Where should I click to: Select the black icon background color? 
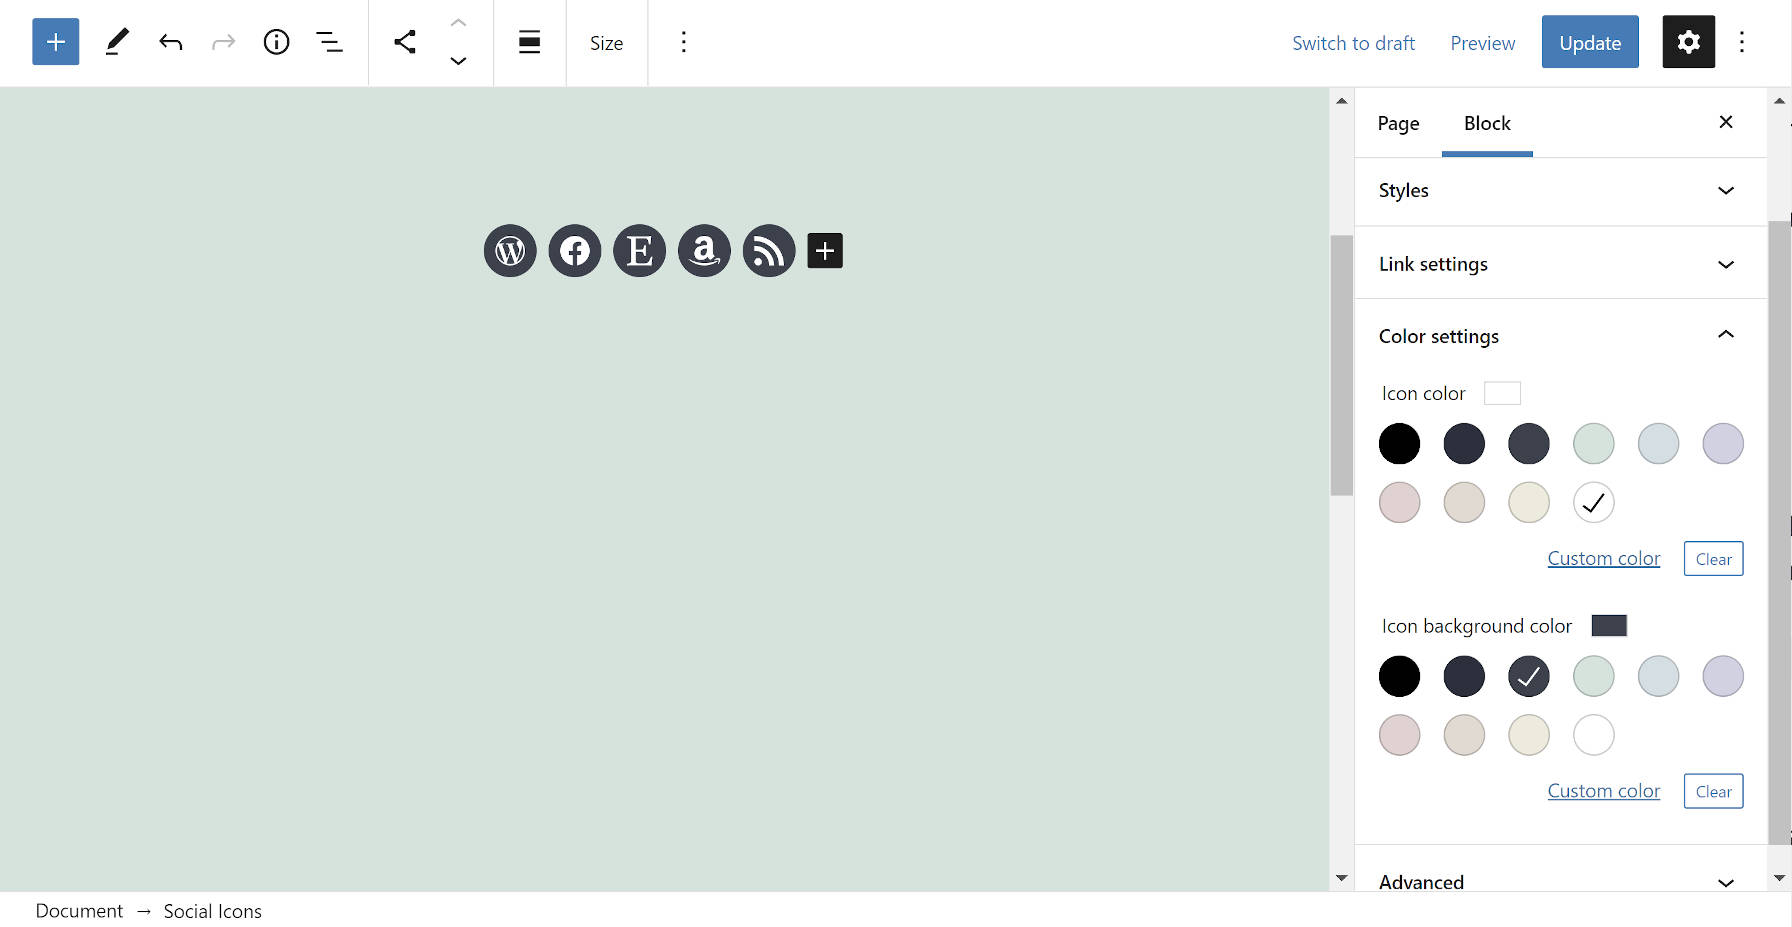tap(1398, 676)
